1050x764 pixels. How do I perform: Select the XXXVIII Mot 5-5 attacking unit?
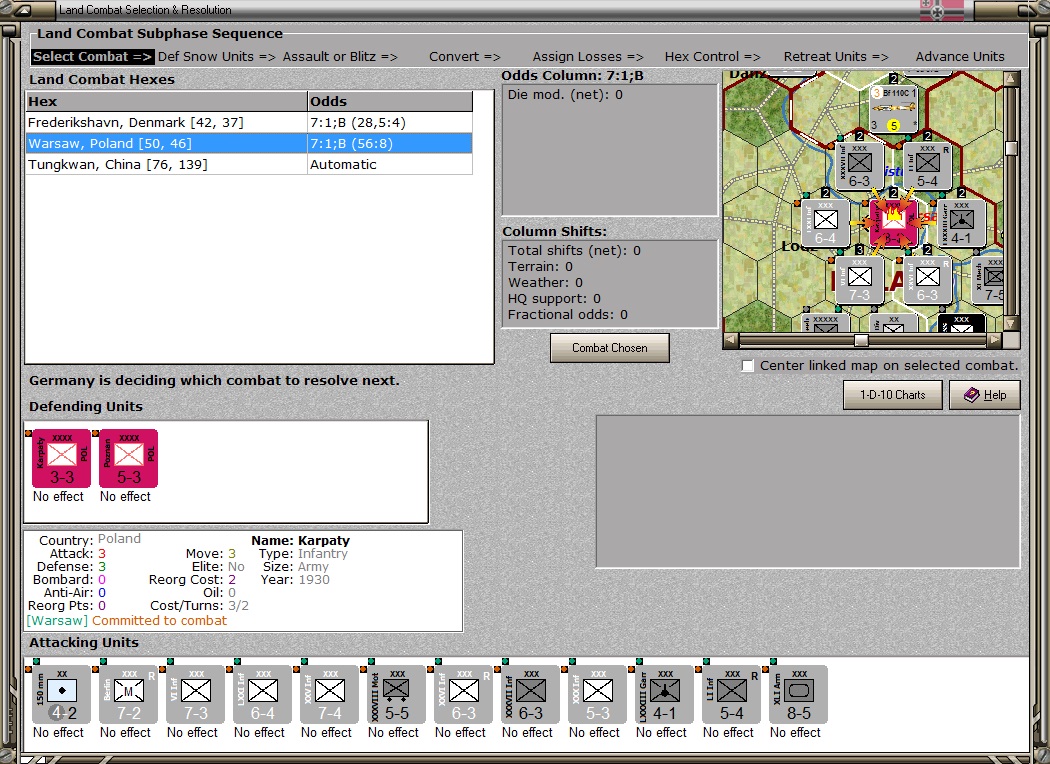click(x=396, y=694)
